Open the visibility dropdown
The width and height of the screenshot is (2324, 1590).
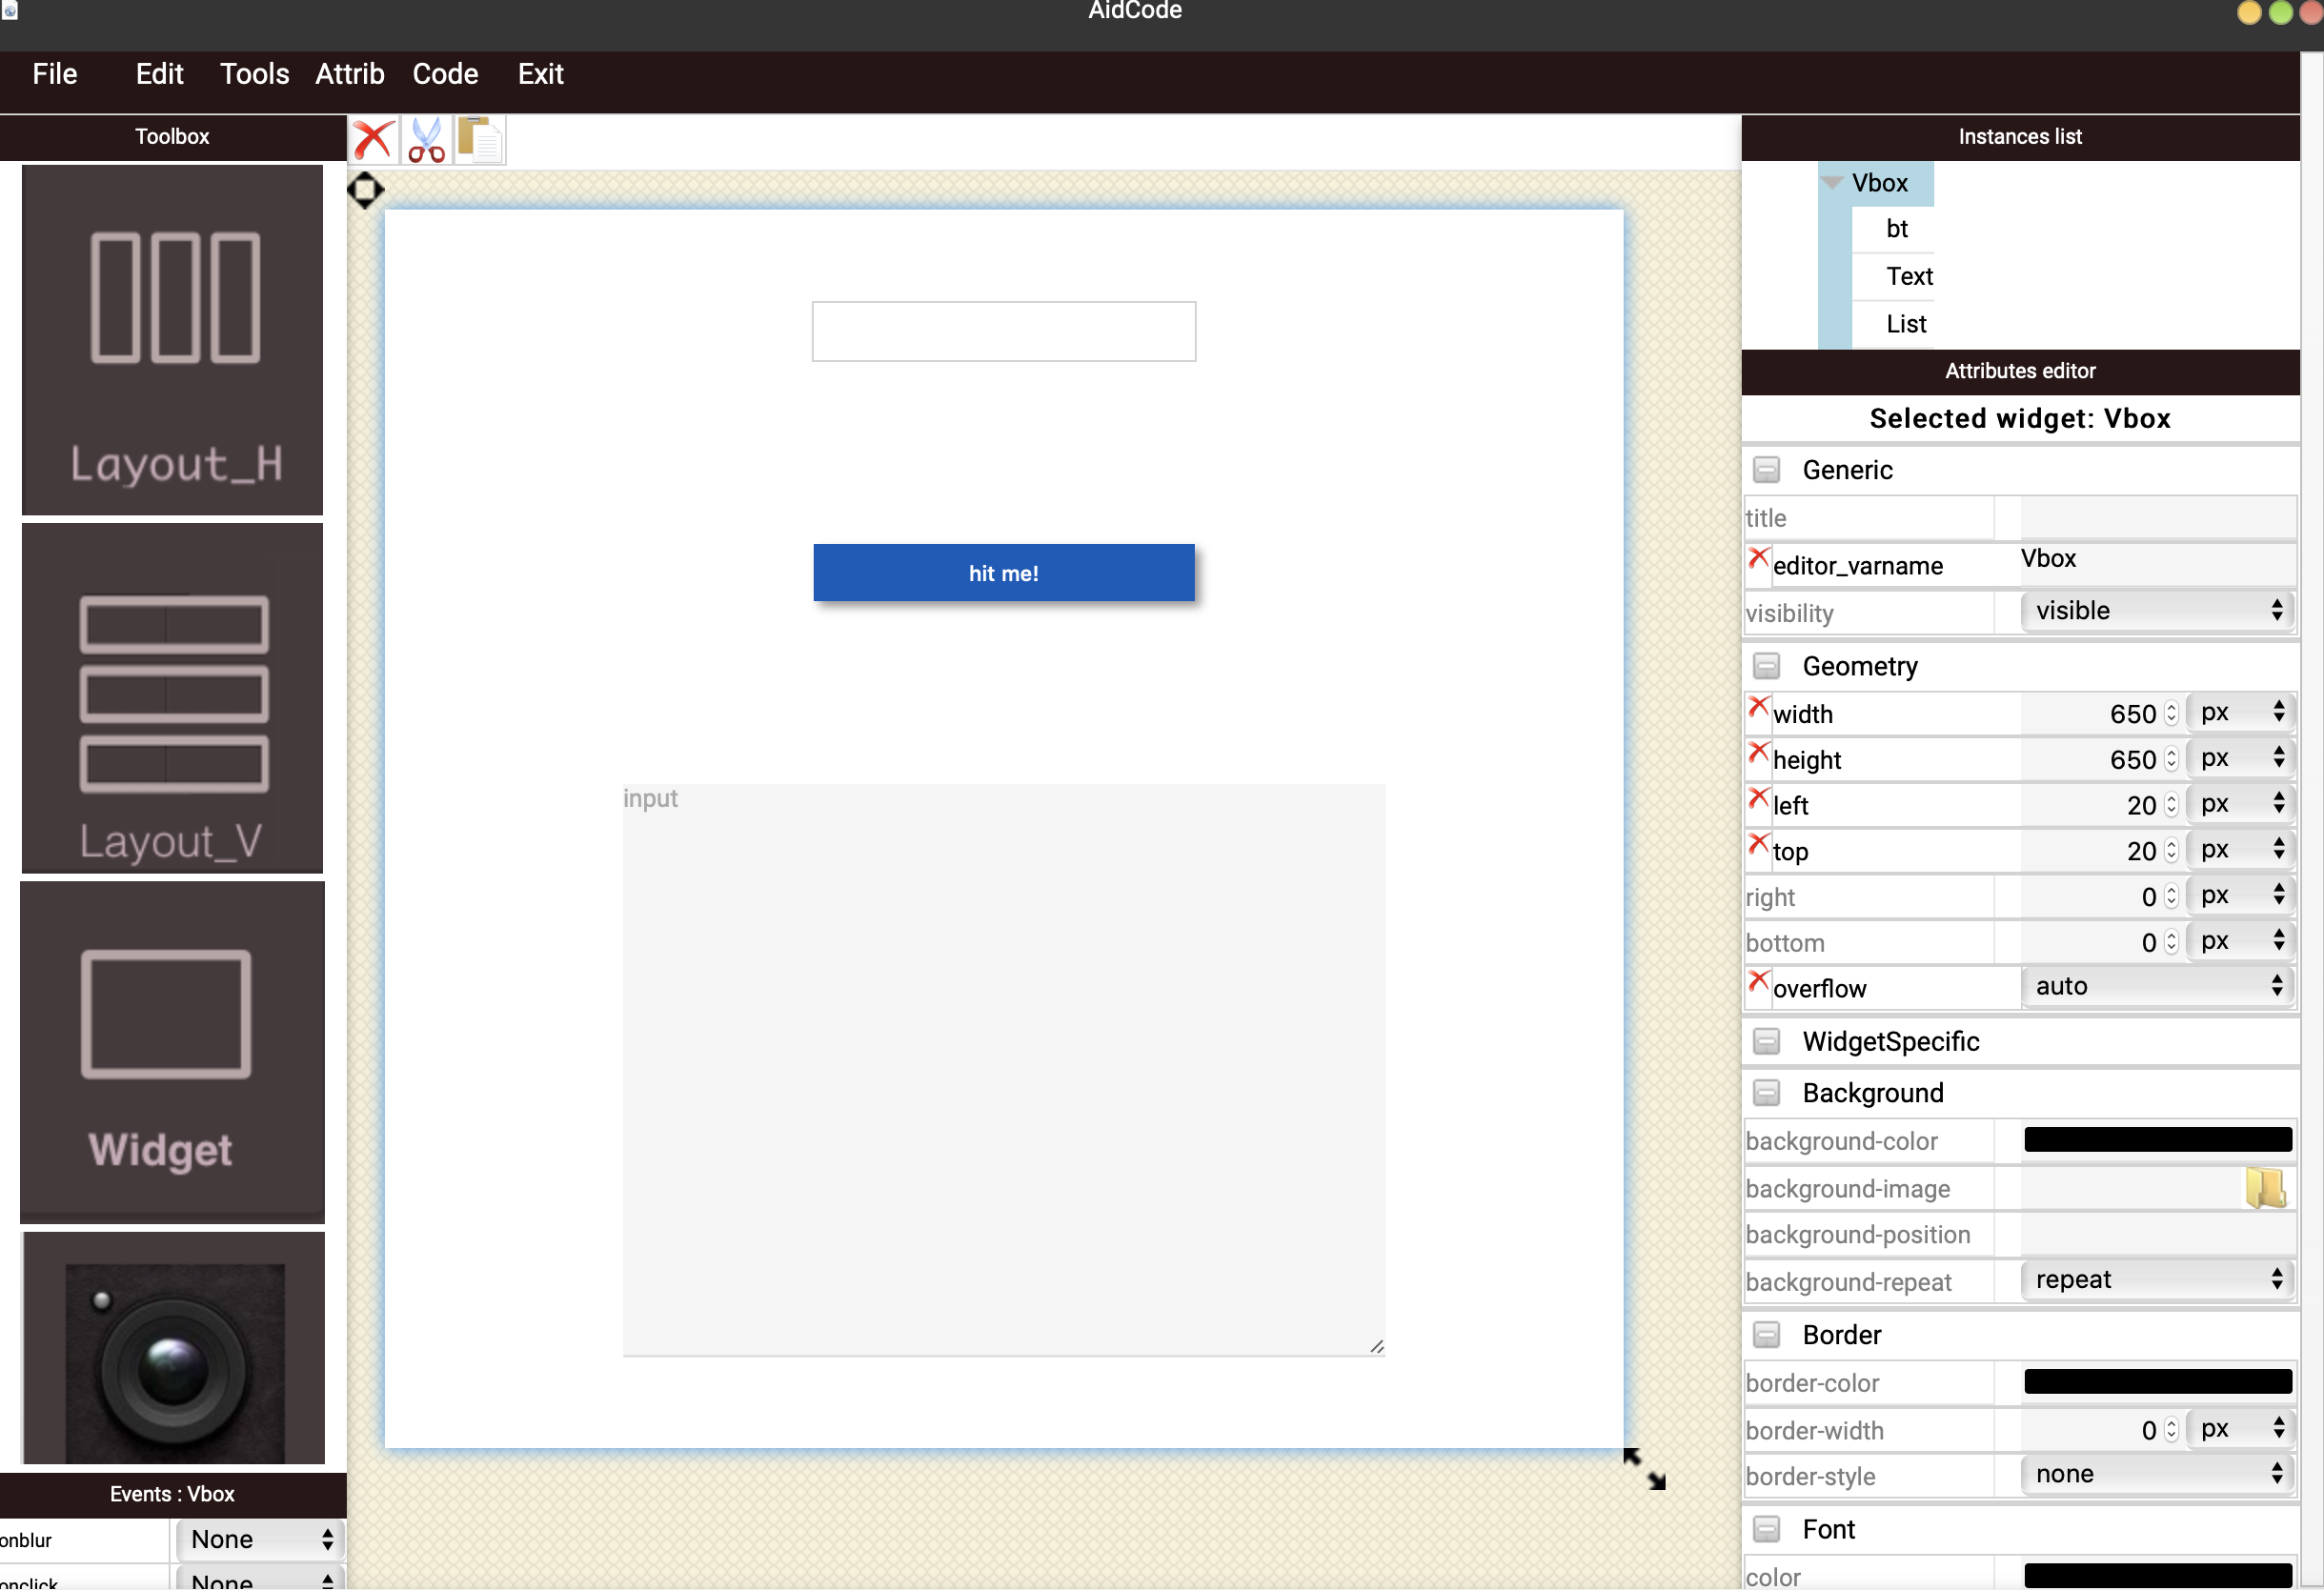click(x=2156, y=611)
